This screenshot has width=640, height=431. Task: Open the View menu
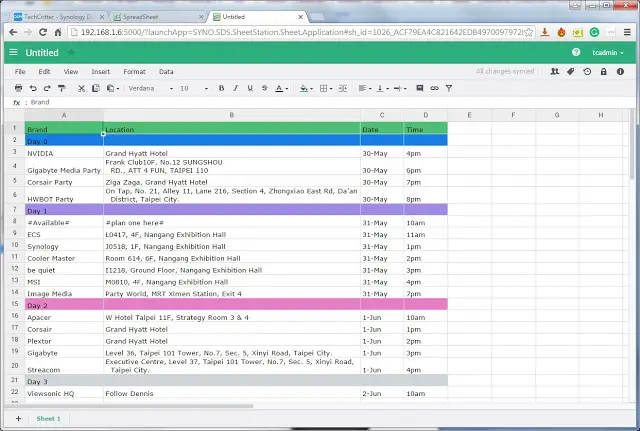point(71,71)
